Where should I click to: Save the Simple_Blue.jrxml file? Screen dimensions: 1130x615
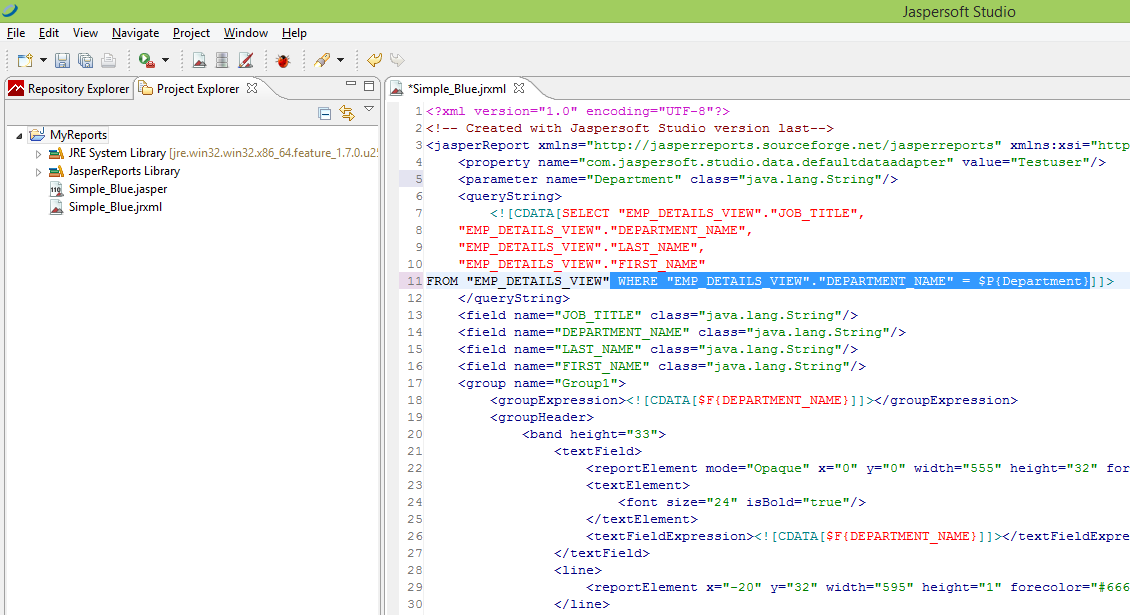[x=62, y=59]
